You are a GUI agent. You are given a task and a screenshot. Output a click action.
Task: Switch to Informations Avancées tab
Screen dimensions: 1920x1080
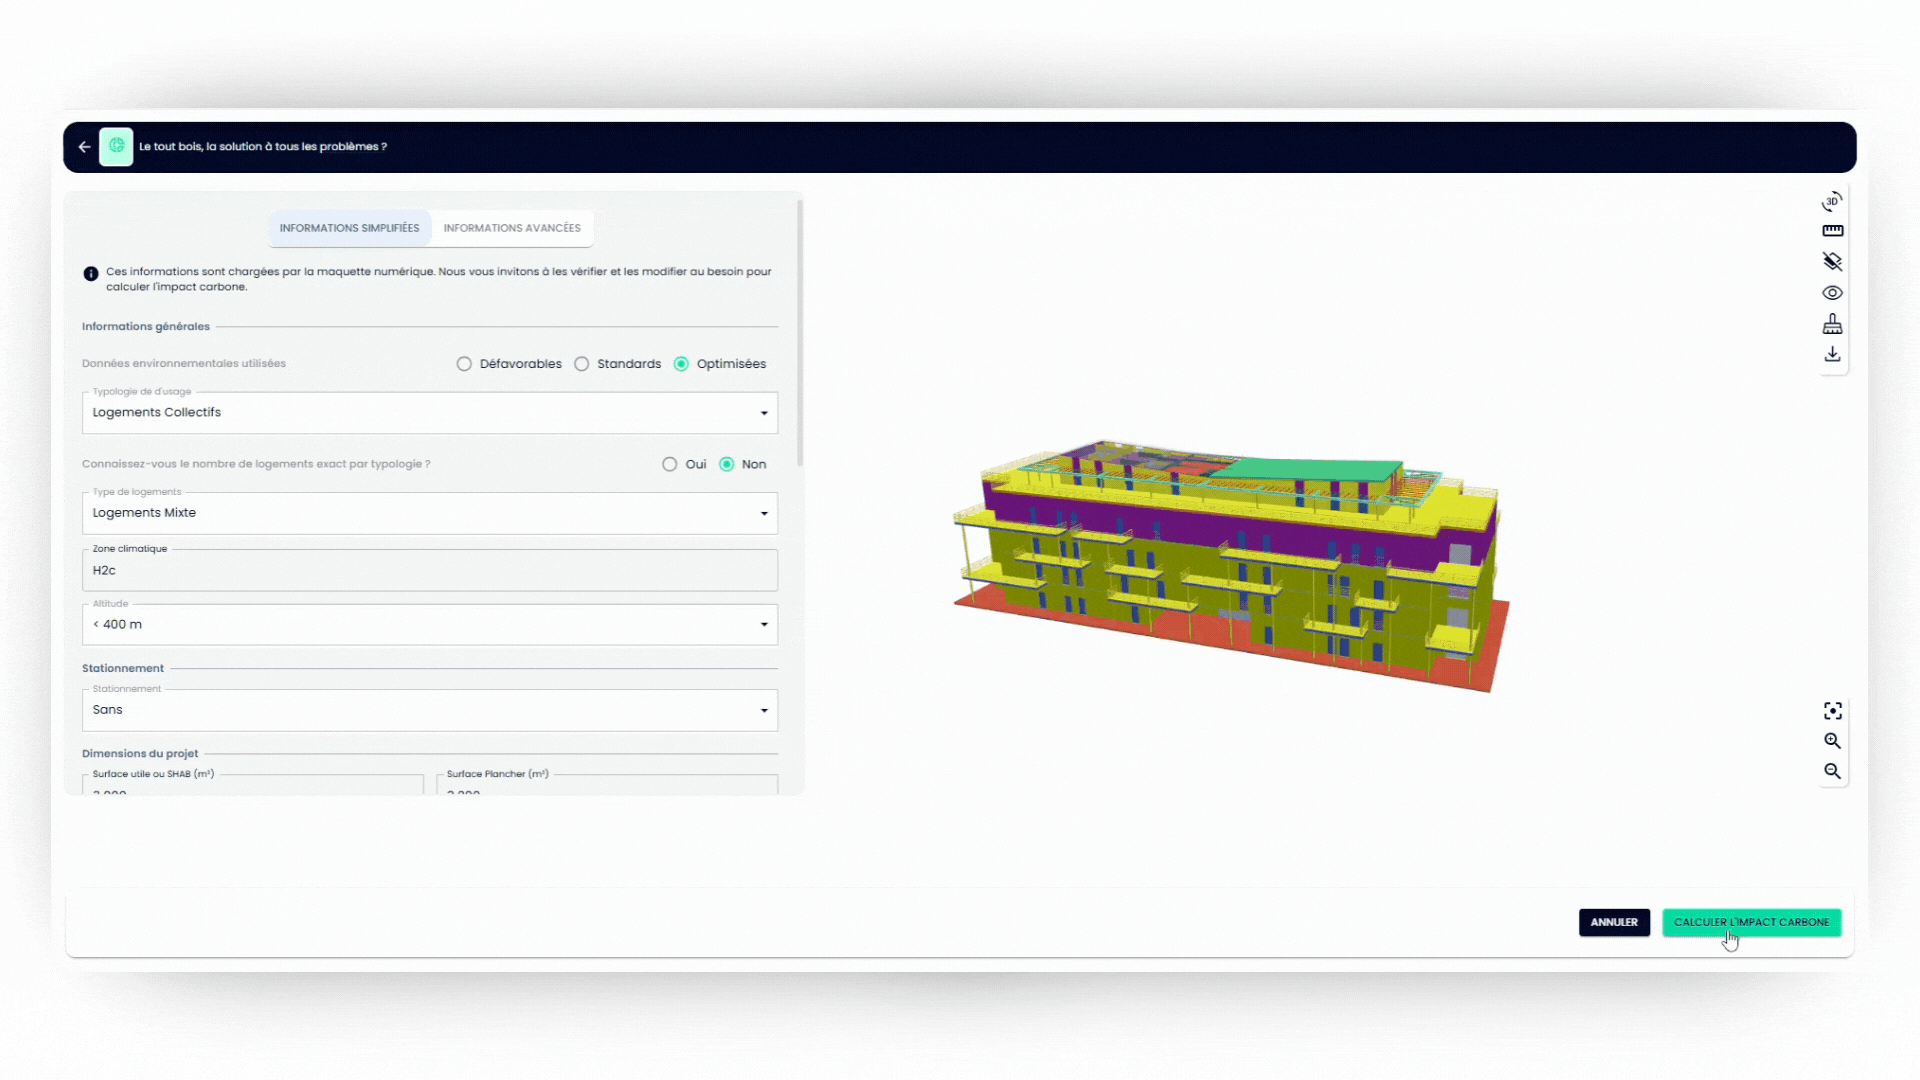pyautogui.click(x=512, y=228)
